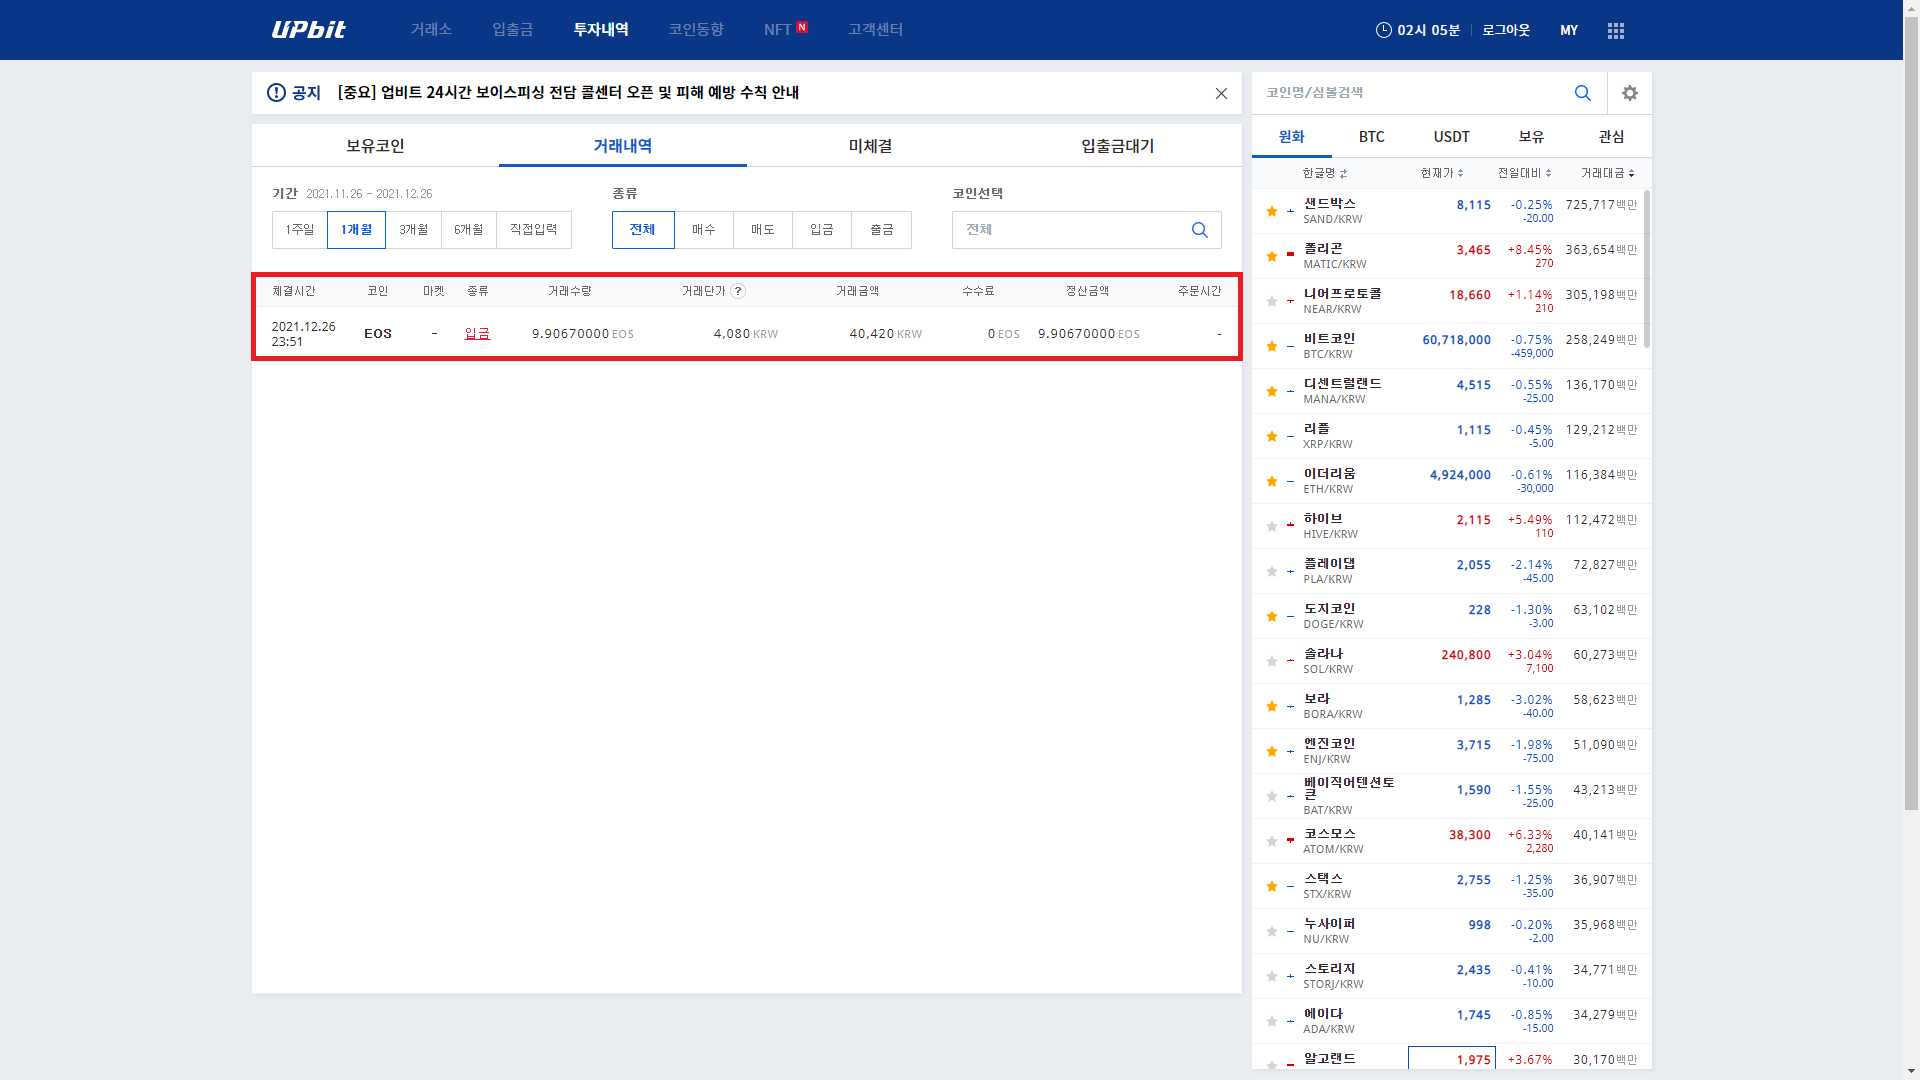Click the UPbit logo
The image size is (1920, 1080).
coord(308,30)
